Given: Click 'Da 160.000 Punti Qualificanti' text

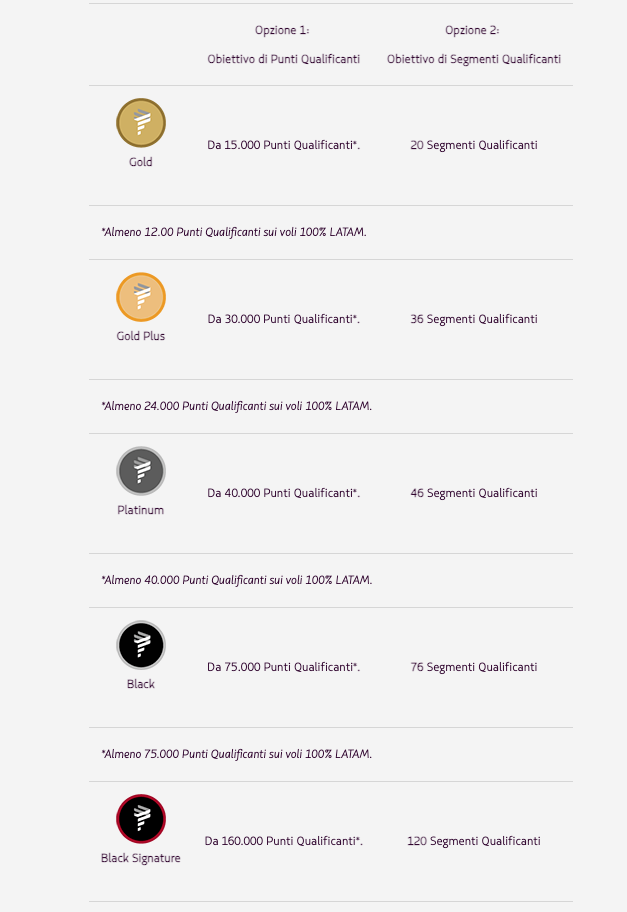Looking at the screenshot, I should (283, 841).
